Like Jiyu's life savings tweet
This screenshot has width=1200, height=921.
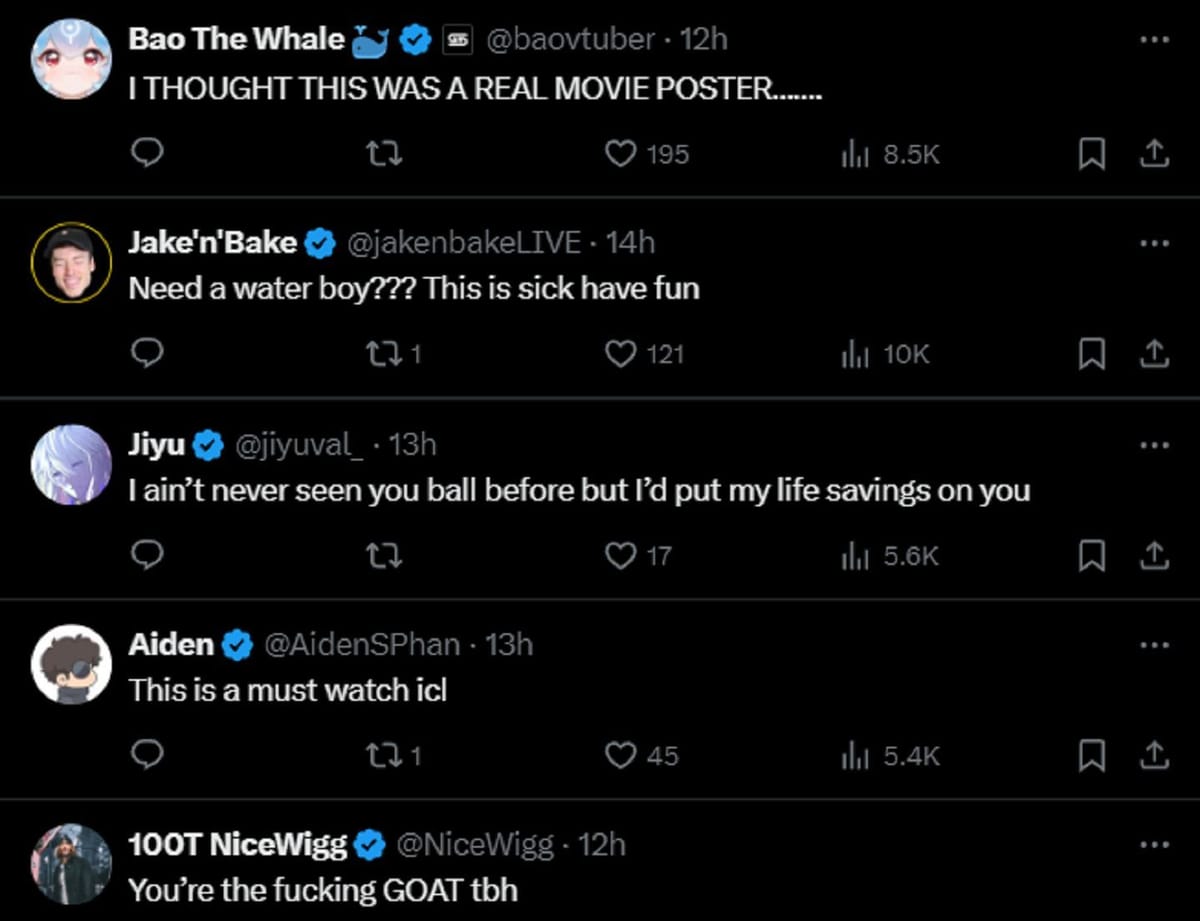622,555
